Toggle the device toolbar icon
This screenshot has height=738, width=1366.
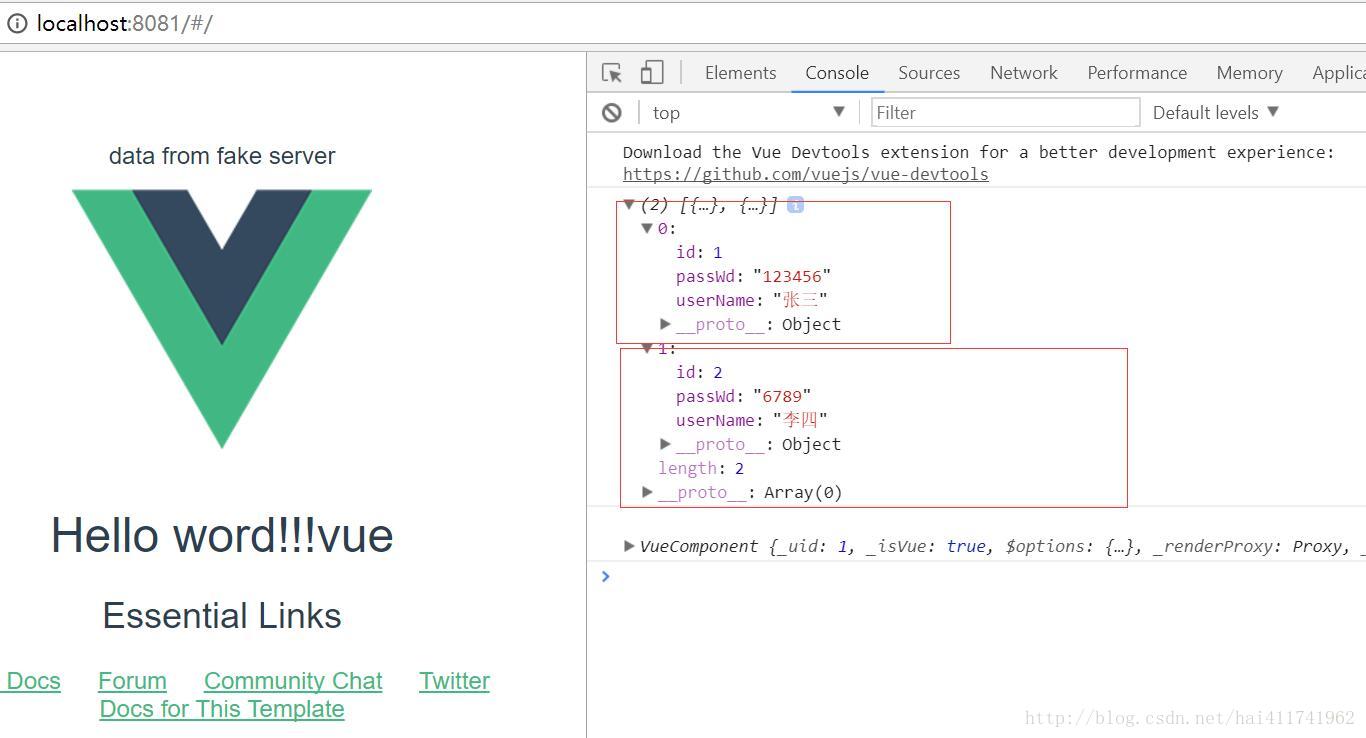652,72
